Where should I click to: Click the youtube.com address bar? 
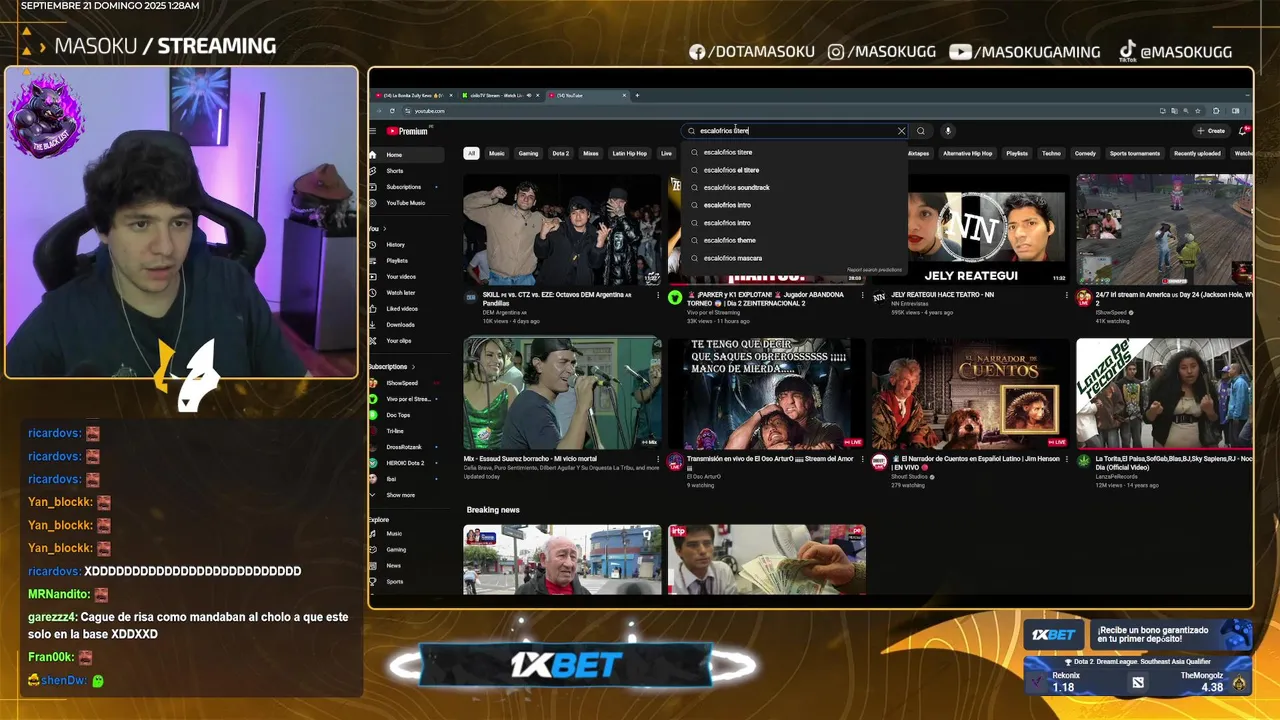point(780,111)
